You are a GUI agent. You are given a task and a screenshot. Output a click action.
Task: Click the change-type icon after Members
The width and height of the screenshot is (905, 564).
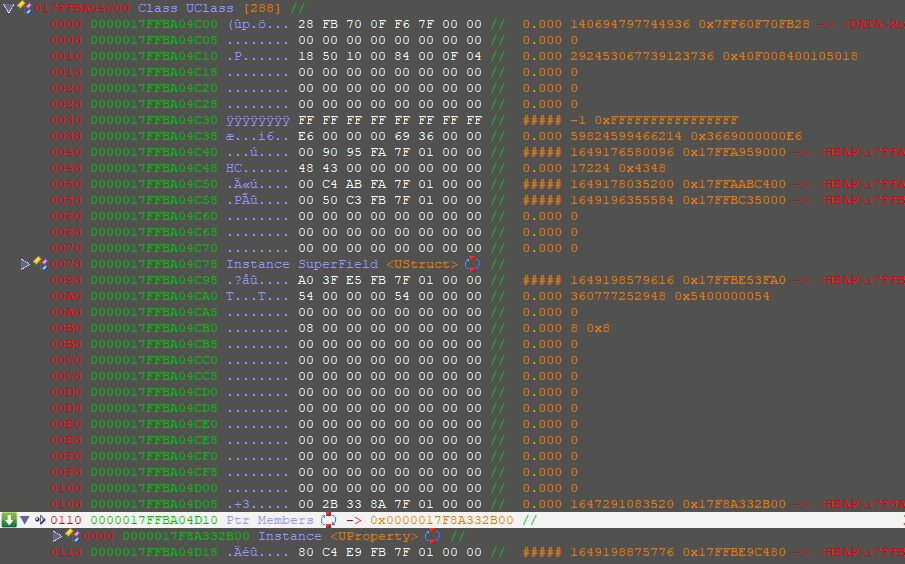[x=328, y=520]
